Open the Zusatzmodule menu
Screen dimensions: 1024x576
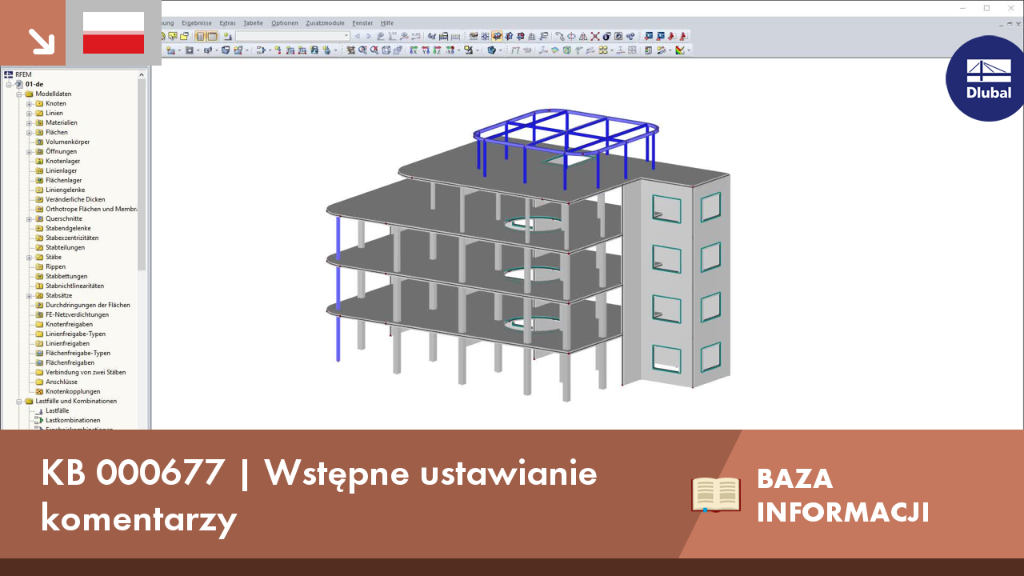[325, 23]
